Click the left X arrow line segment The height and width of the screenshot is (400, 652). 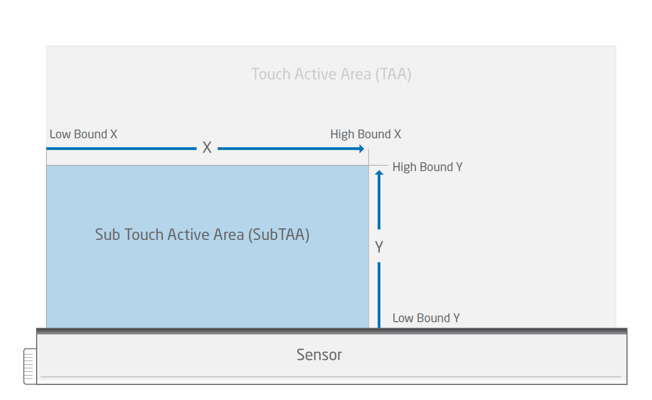120,148
